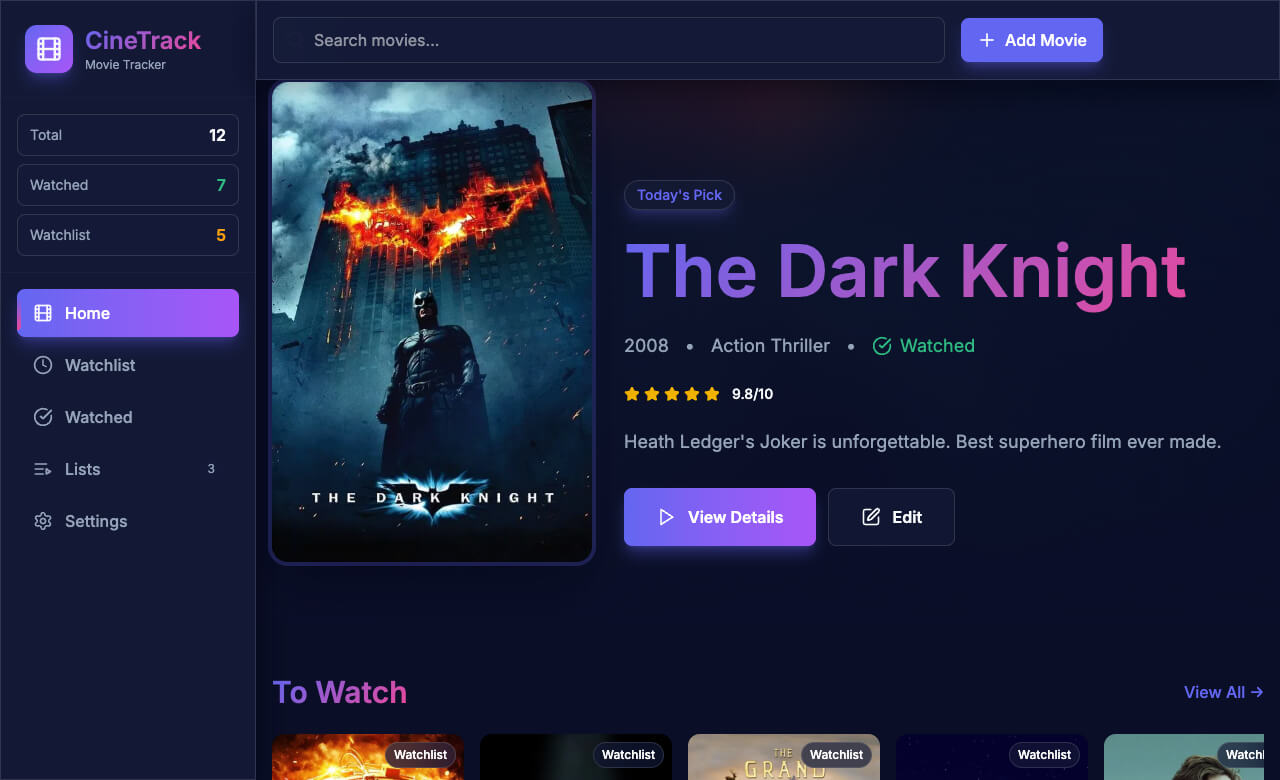Click the Today's Pick pill badge

click(679, 195)
